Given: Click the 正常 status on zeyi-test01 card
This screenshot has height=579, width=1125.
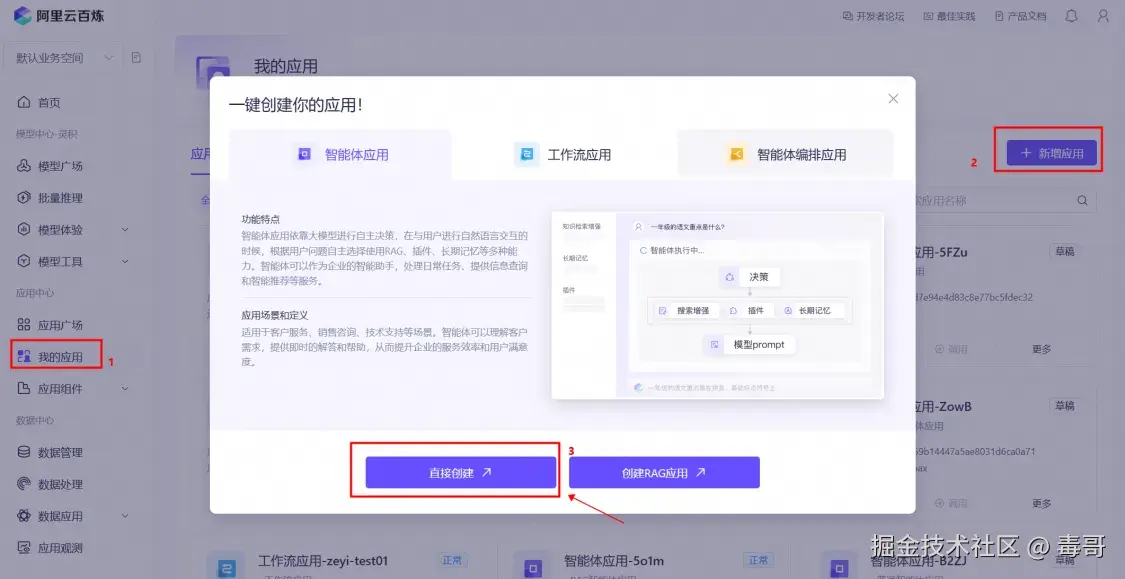Looking at the screenshot, I should (x=452, y=560).
